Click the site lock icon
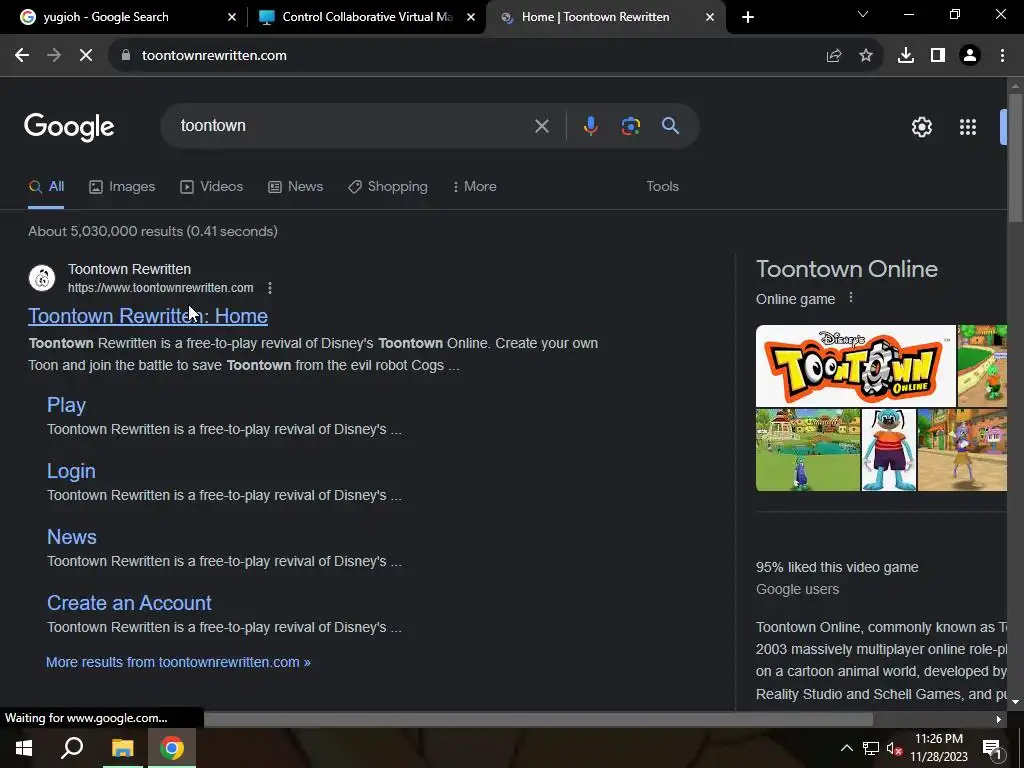This screenshot has width=1024, height=768. pyautogui.click(x=126, y=56)
